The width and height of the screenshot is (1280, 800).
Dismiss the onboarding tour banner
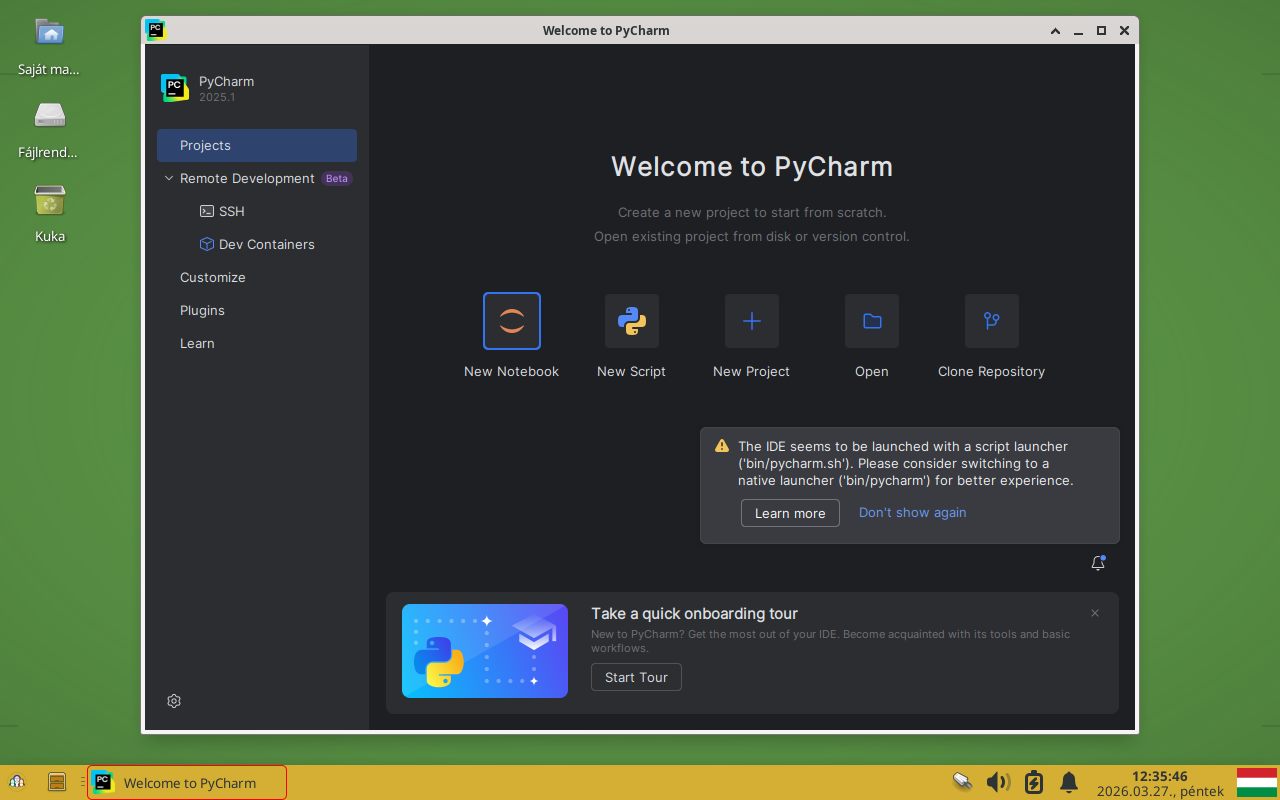point(1094,612)
